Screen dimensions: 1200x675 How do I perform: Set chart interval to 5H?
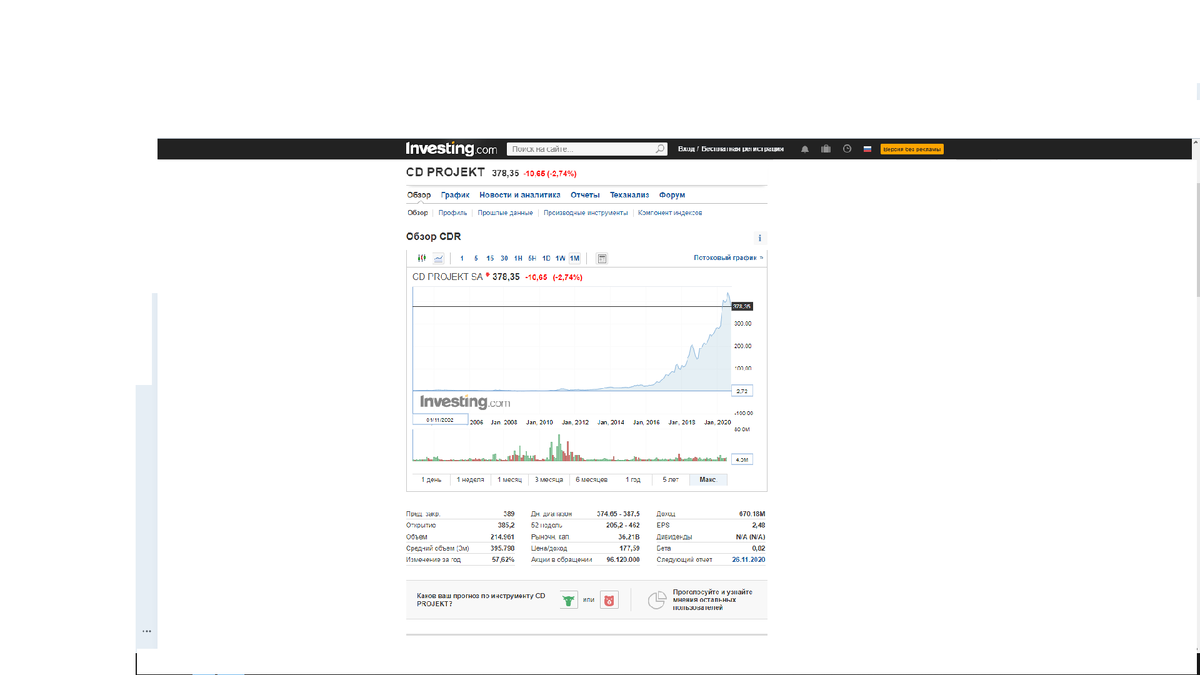[532, 258]
